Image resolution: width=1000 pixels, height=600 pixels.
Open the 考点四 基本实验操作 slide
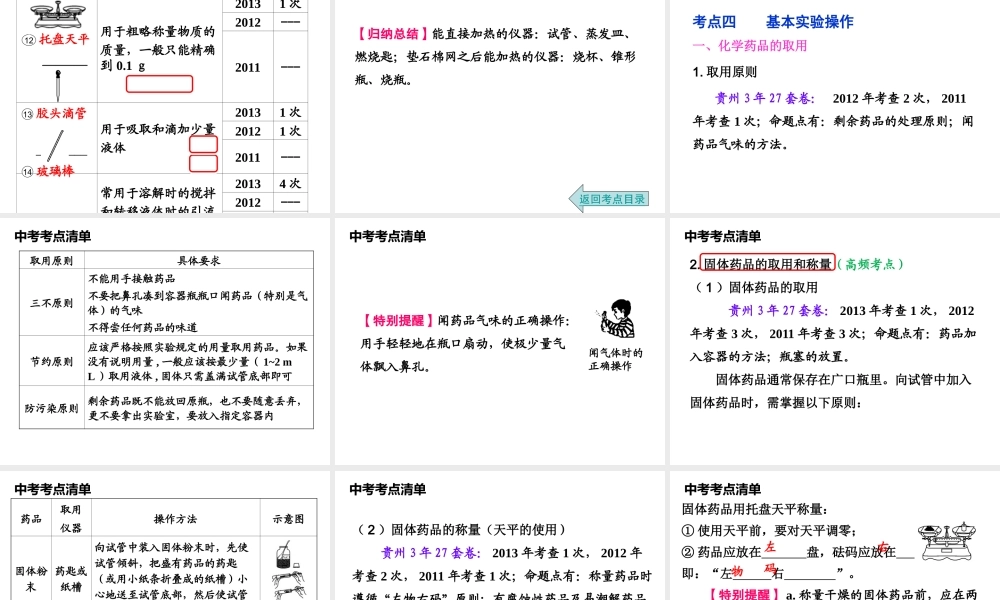point(835,106)
